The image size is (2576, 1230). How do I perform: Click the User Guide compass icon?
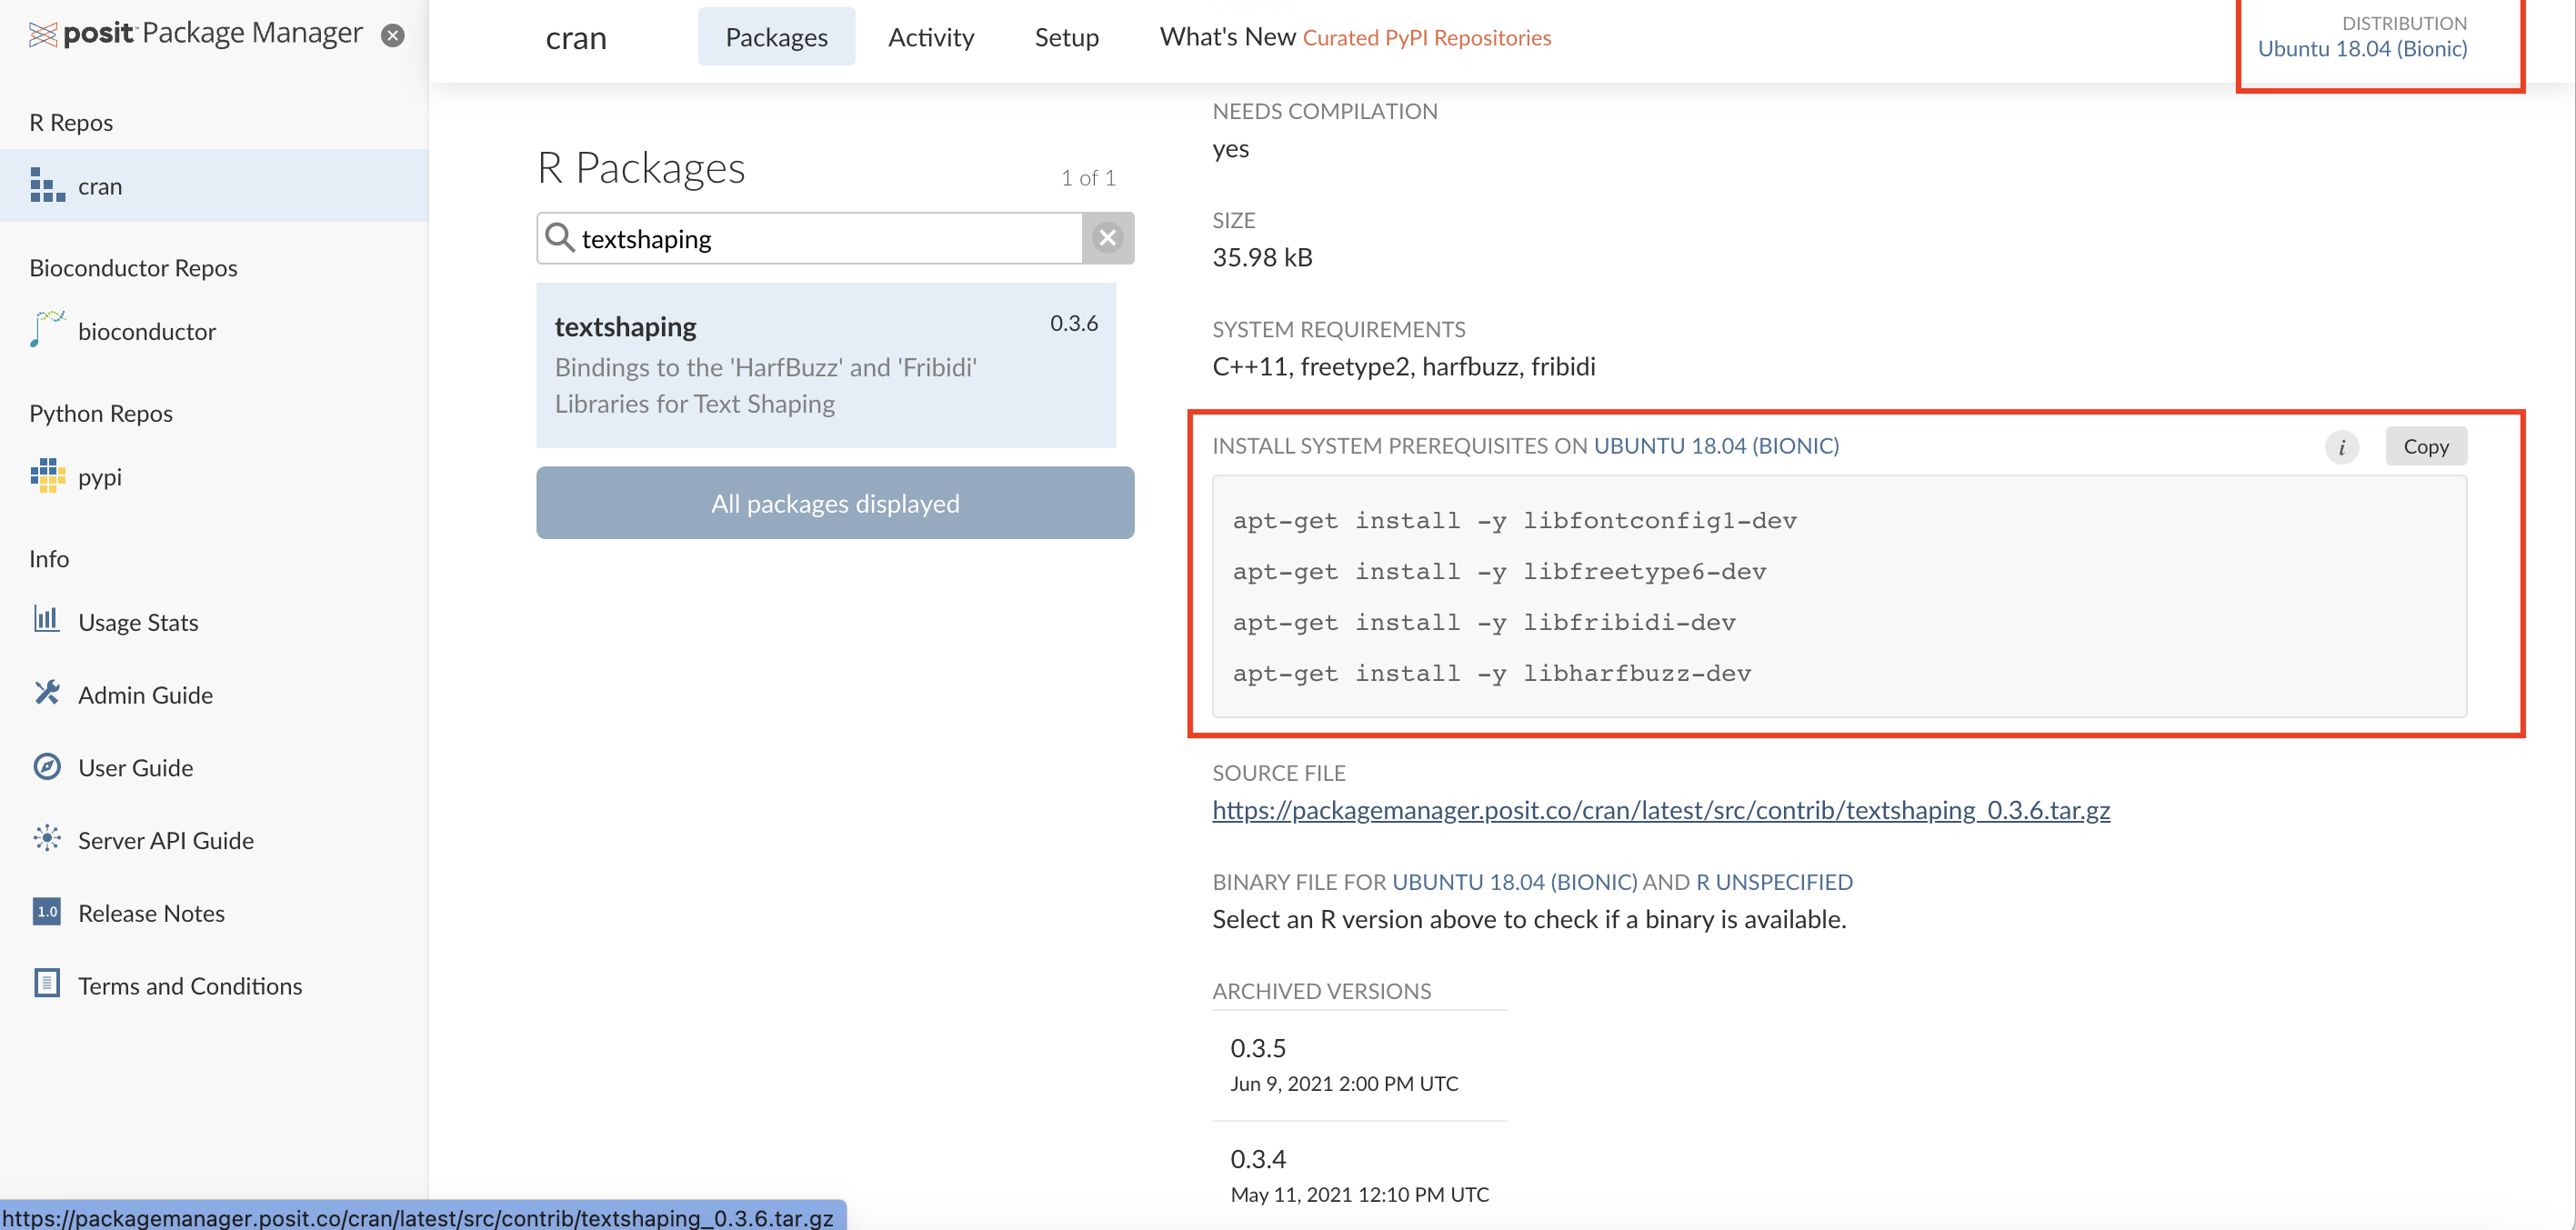tap(46, 767)
